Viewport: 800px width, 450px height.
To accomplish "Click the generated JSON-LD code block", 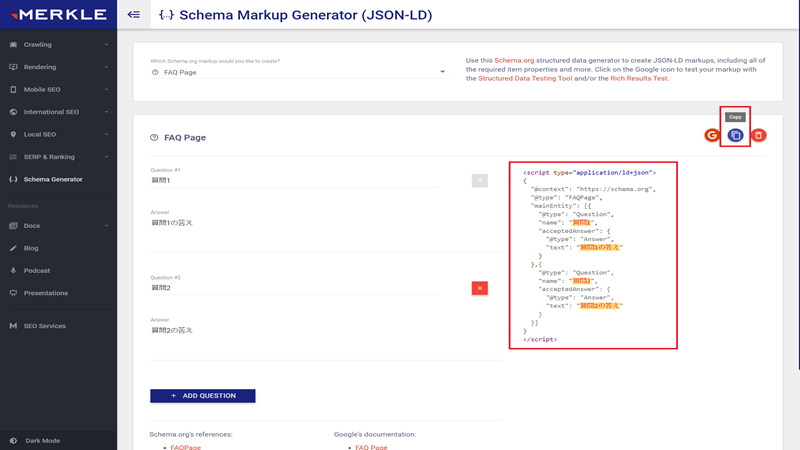I will [593, 256].
